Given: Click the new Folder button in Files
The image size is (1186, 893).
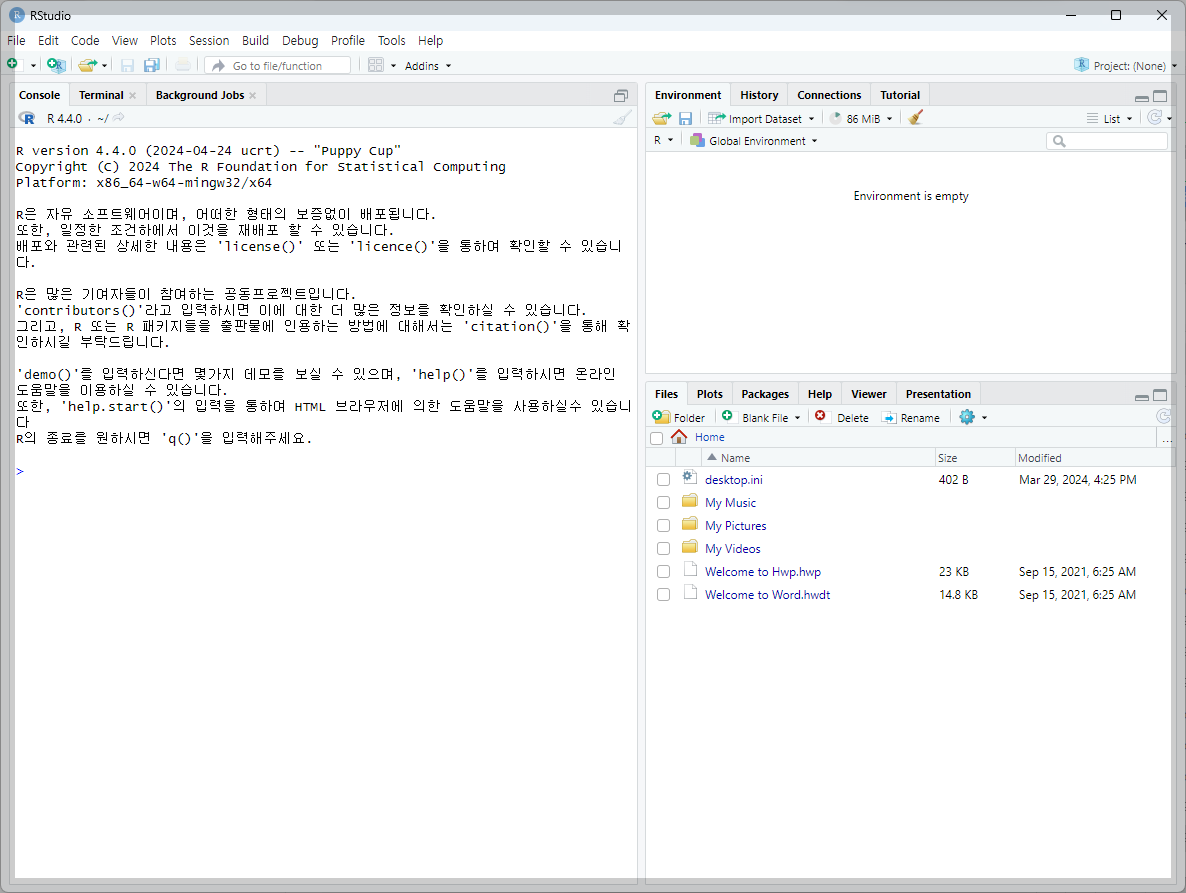Looking at the screenshot, I should pyautogui.click(x=678, y=417).
